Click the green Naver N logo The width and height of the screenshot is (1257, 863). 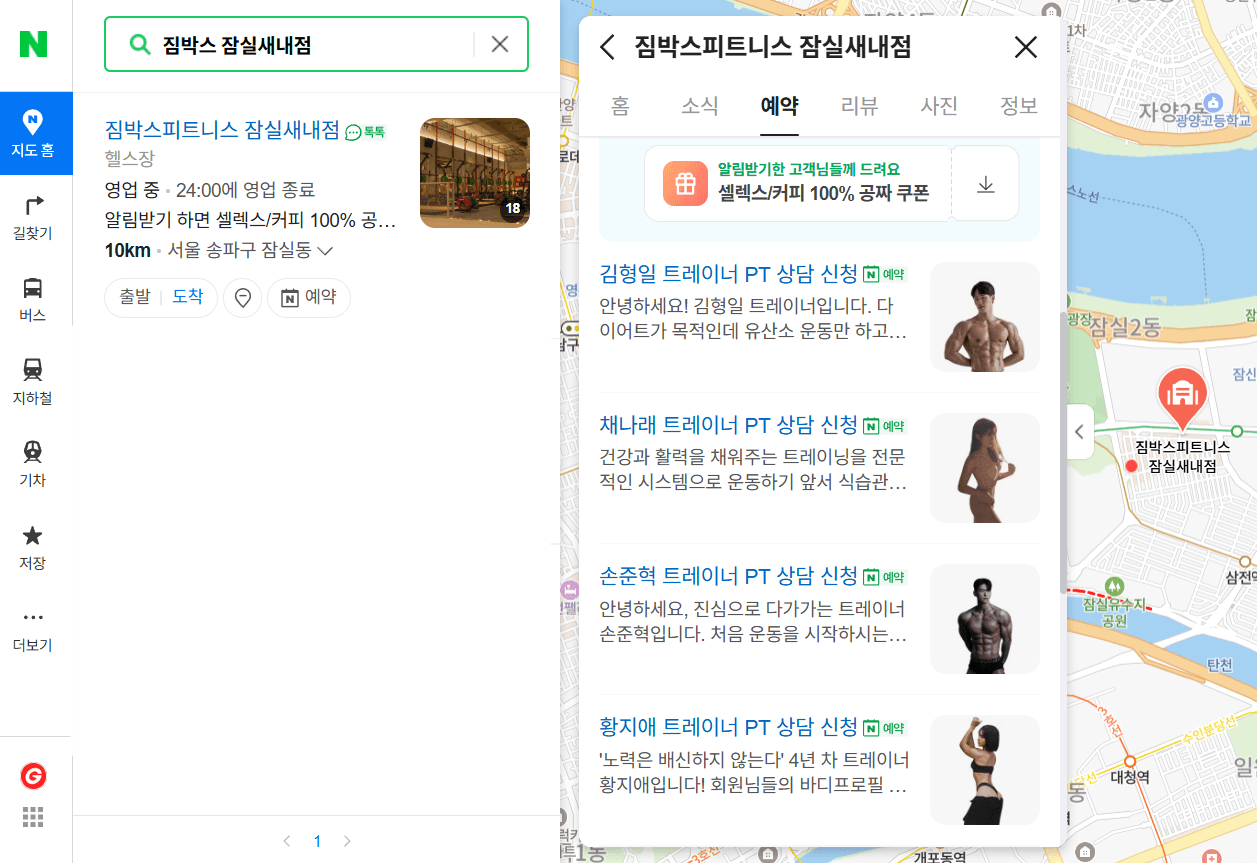(x=33, y=44)
